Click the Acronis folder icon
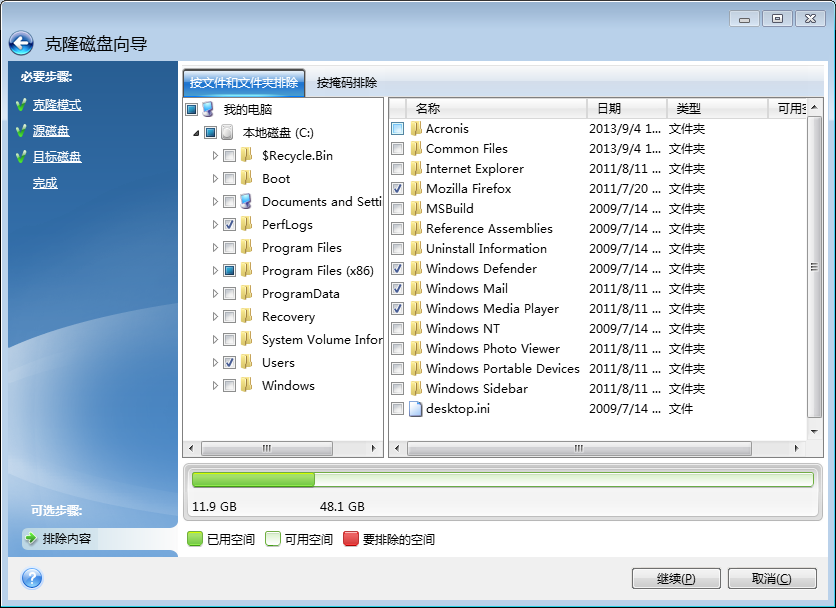Screen dimensions: 836x608 [416, 129]
